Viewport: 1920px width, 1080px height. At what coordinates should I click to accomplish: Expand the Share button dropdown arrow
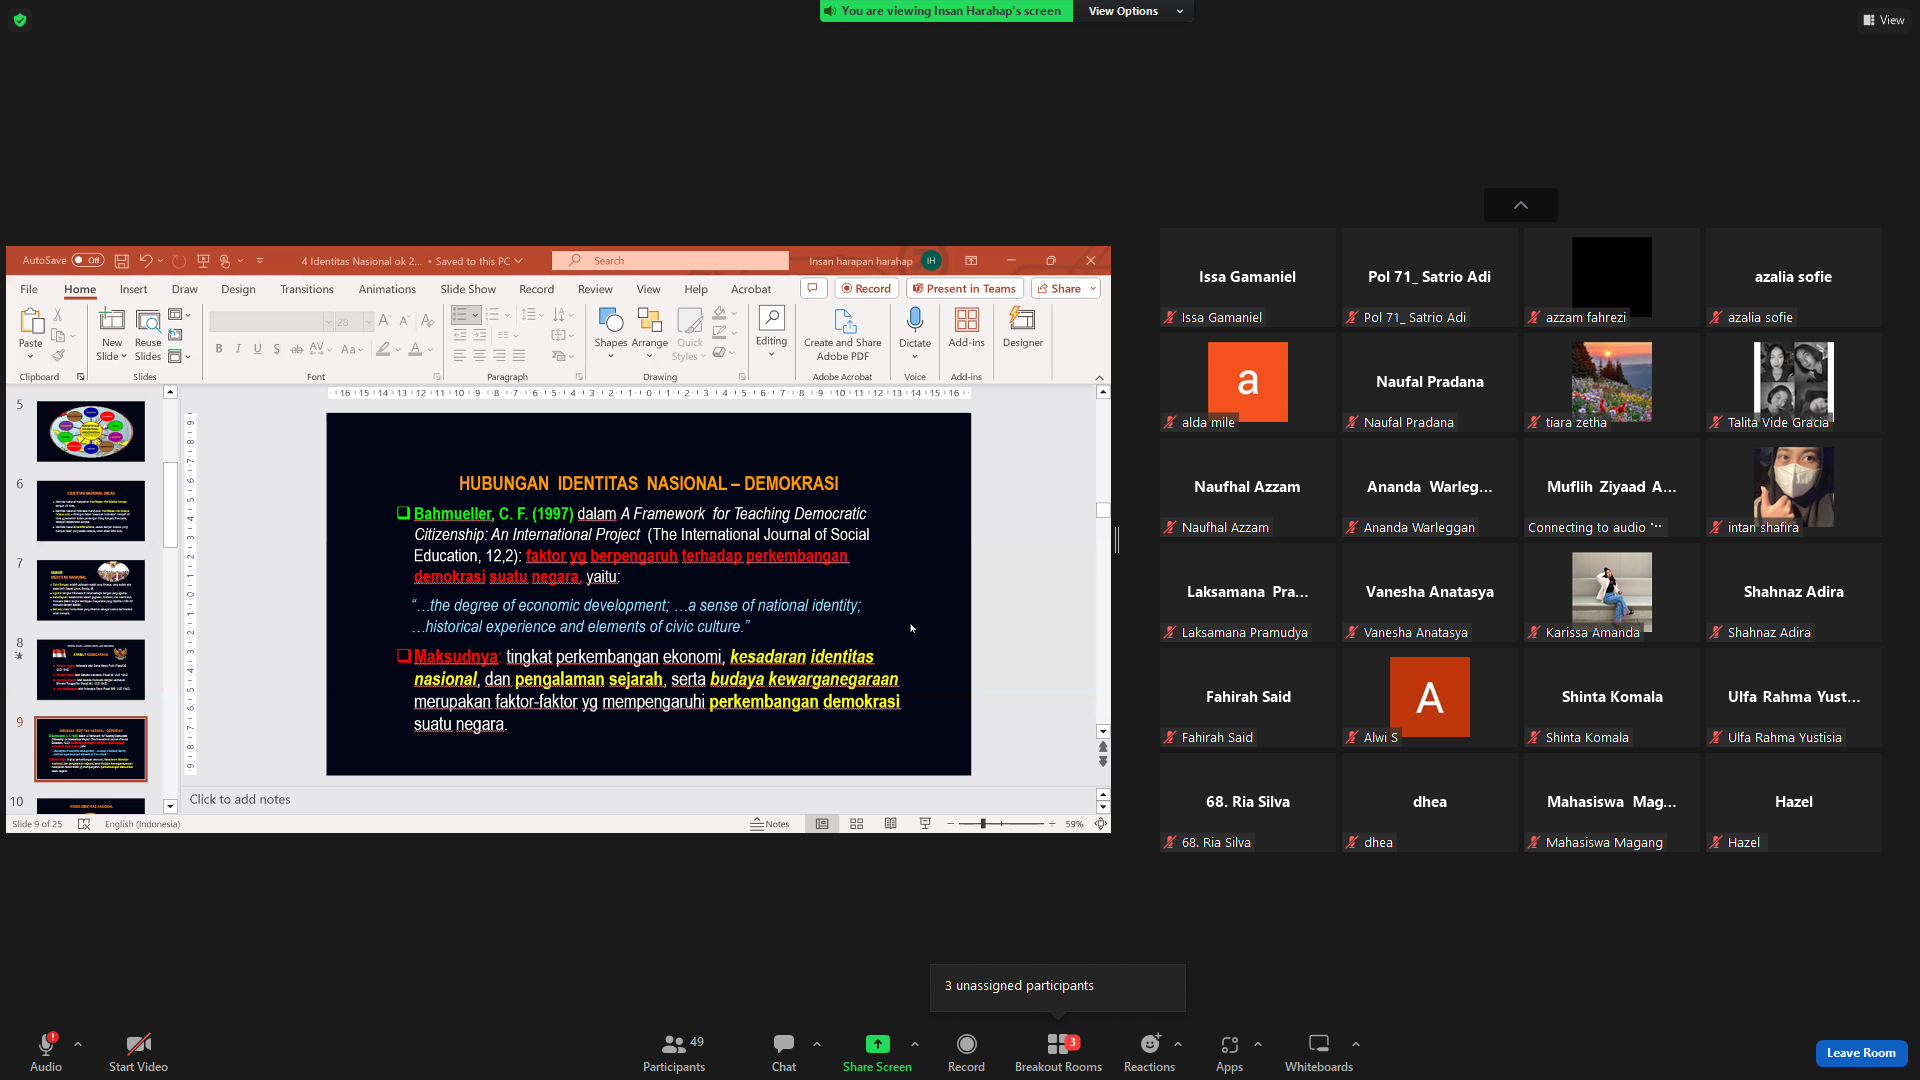(x=1093, y=288)
